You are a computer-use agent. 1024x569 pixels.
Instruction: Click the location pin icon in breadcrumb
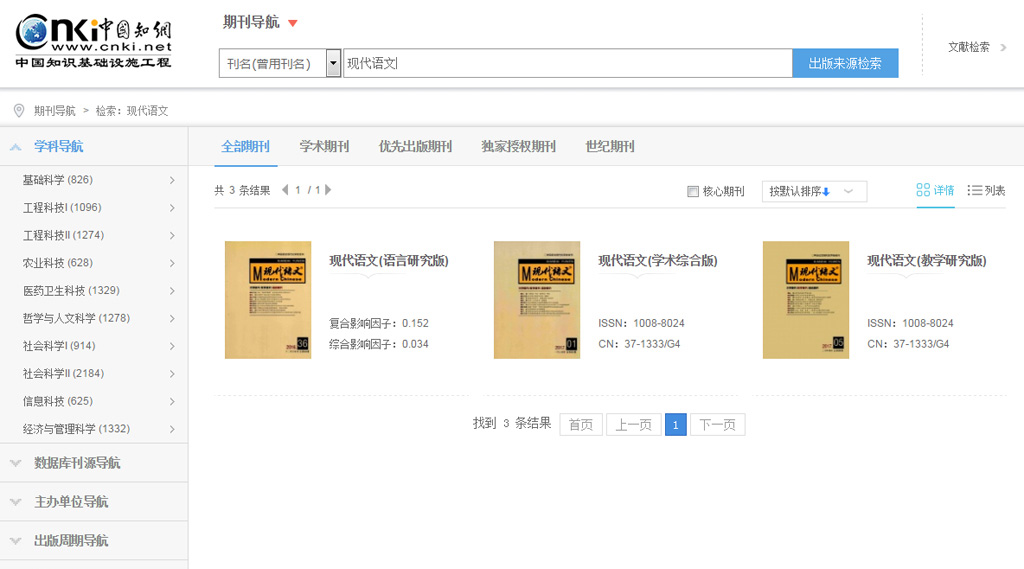click(x=19, y=110)
